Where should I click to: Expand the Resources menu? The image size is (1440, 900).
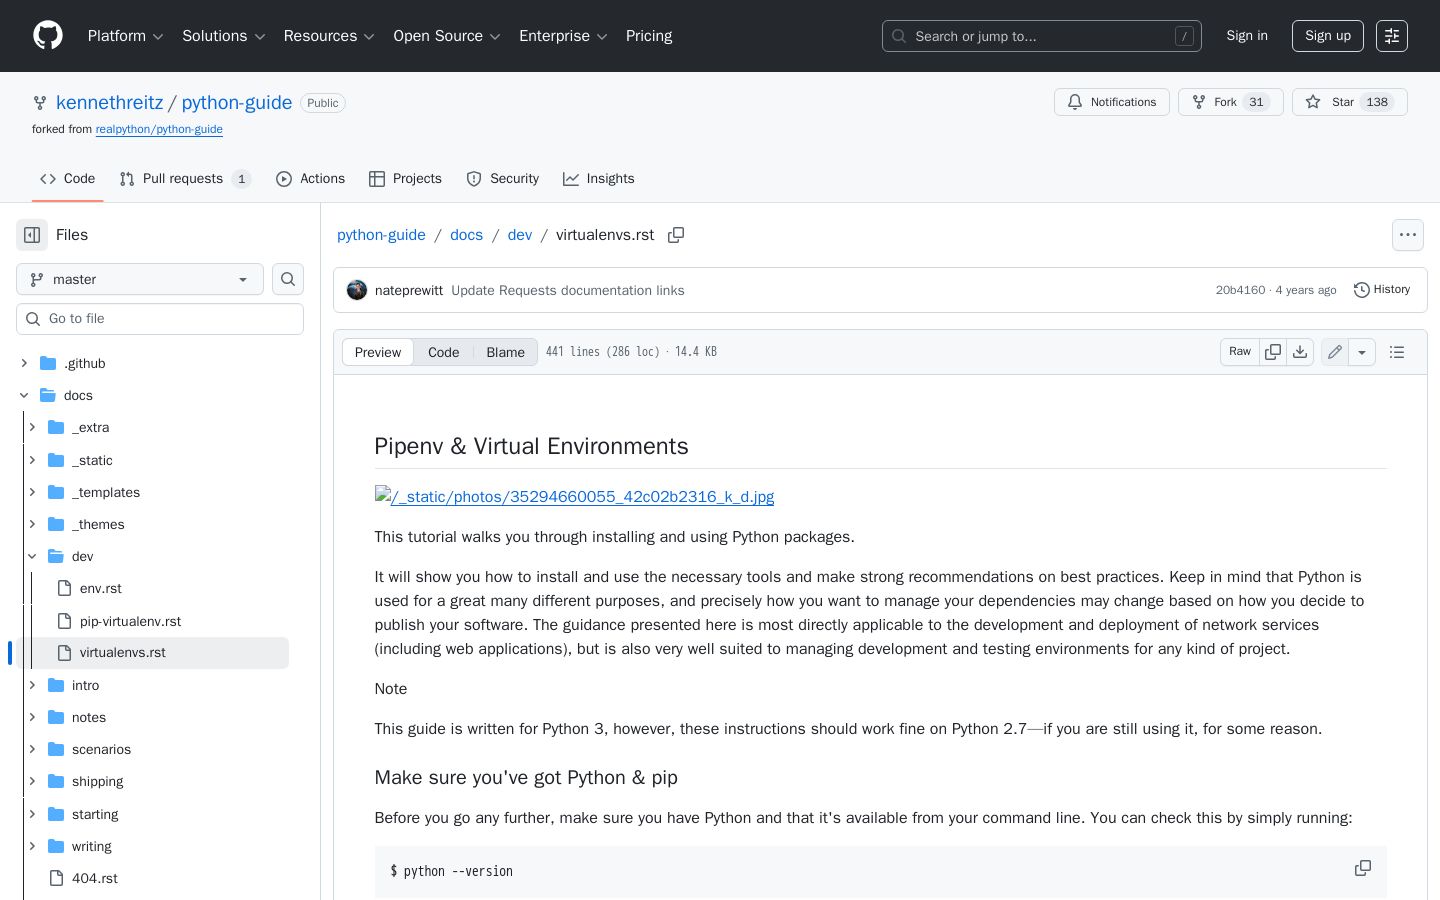[x=329, y=36]
